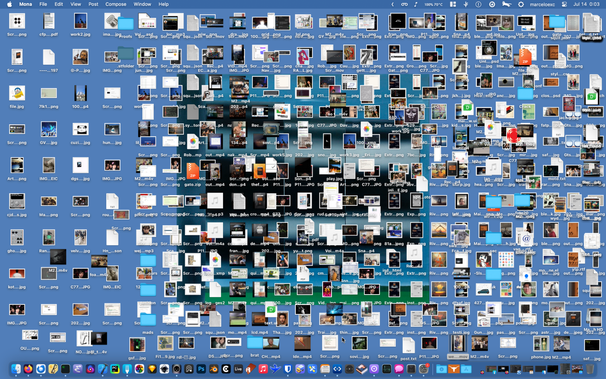Open the Help menu
The width and height of the screenshot is (606, 379).
tap(163, 4)
